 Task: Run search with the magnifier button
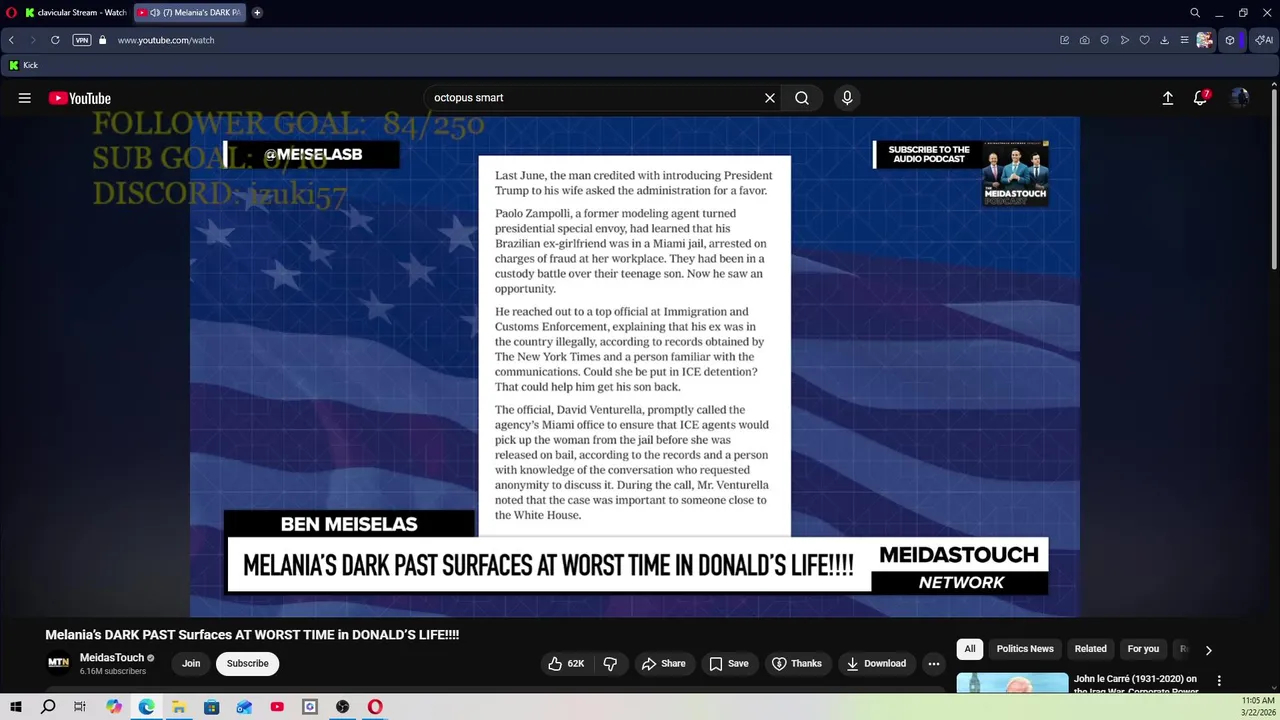[x=802, y=98]
